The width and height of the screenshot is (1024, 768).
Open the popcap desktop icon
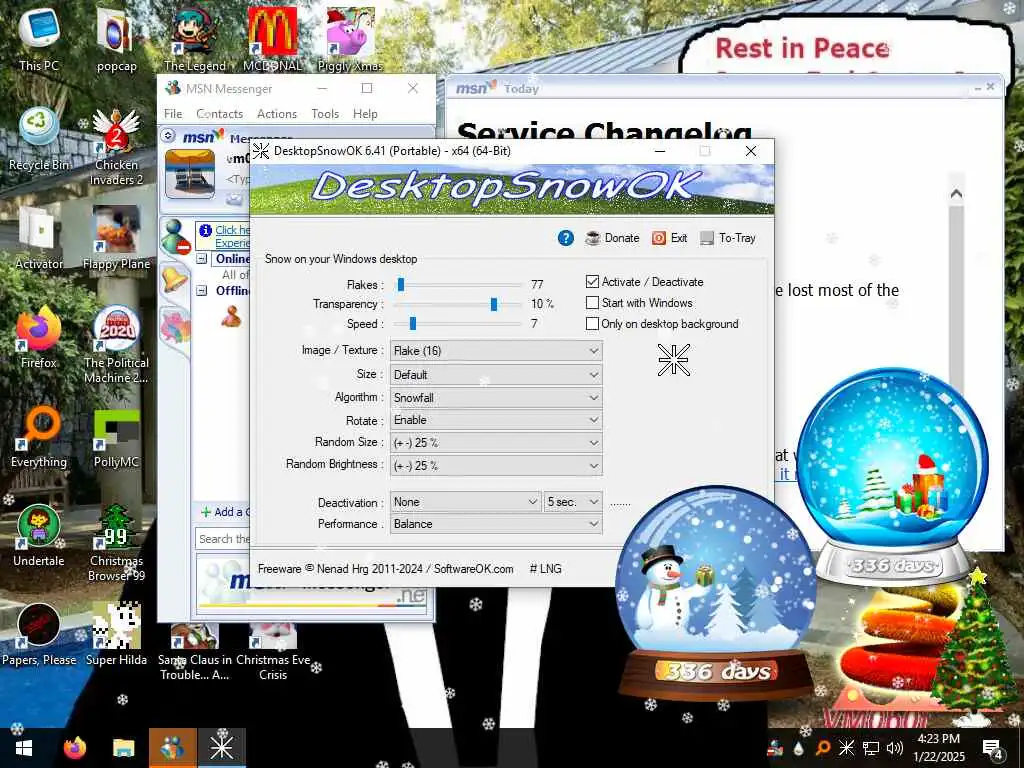pyautogui.click(x=116, y=38)
